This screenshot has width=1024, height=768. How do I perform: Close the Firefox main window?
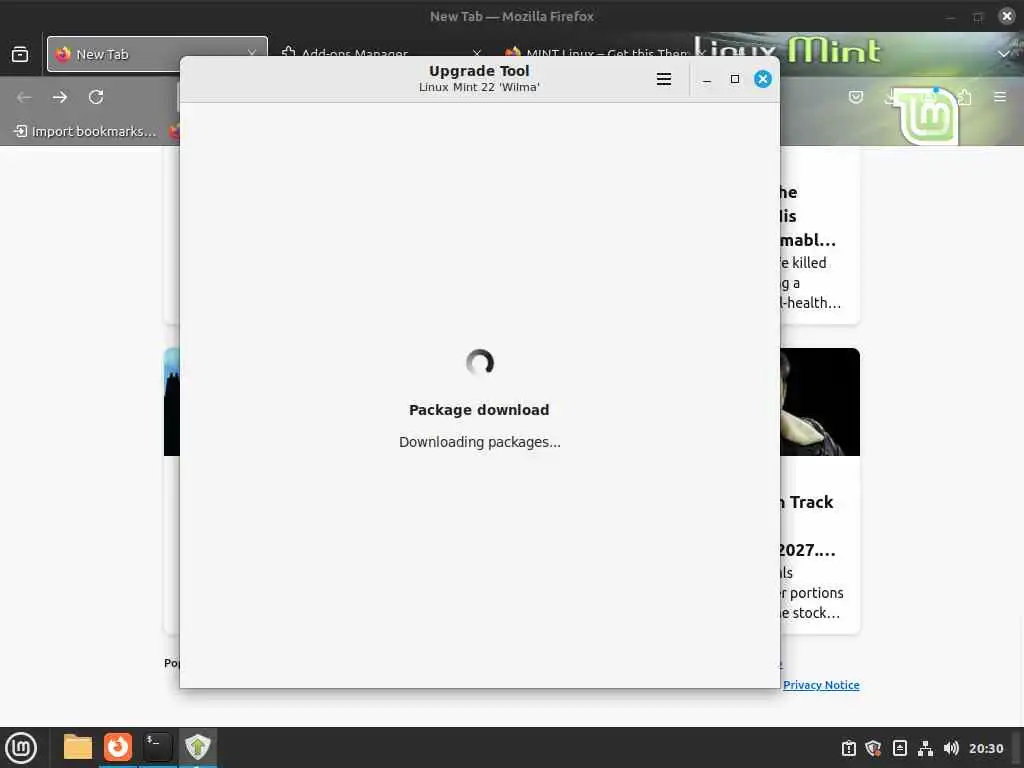click(x=1006, y=16)
